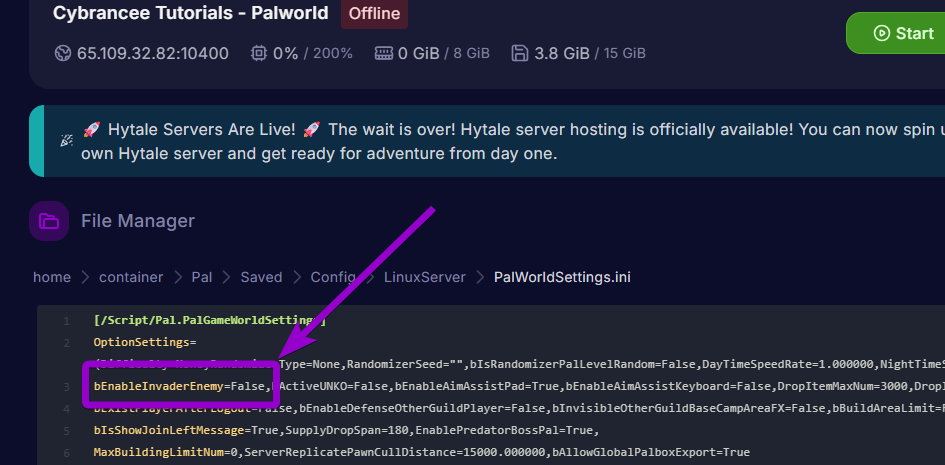Click the CPU chip usage icon

point(258,53)
